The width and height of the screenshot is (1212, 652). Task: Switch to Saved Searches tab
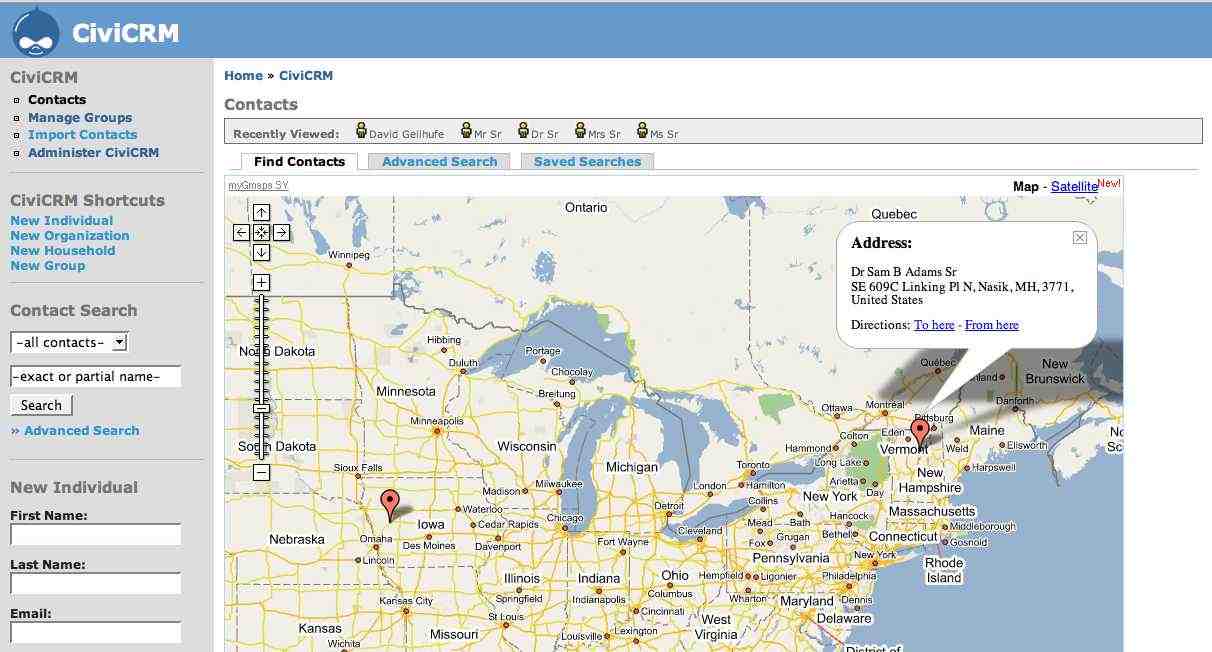tap(587, 161)
